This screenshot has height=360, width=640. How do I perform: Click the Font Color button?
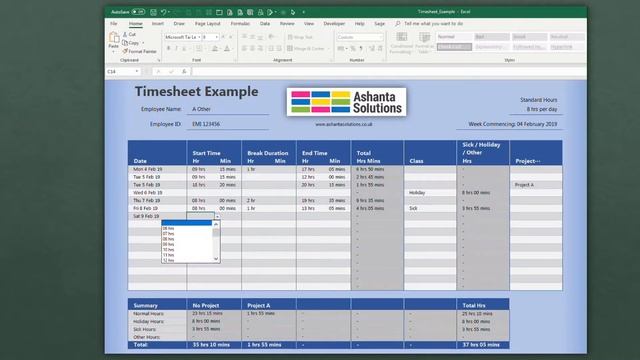[x=227, y=49]
